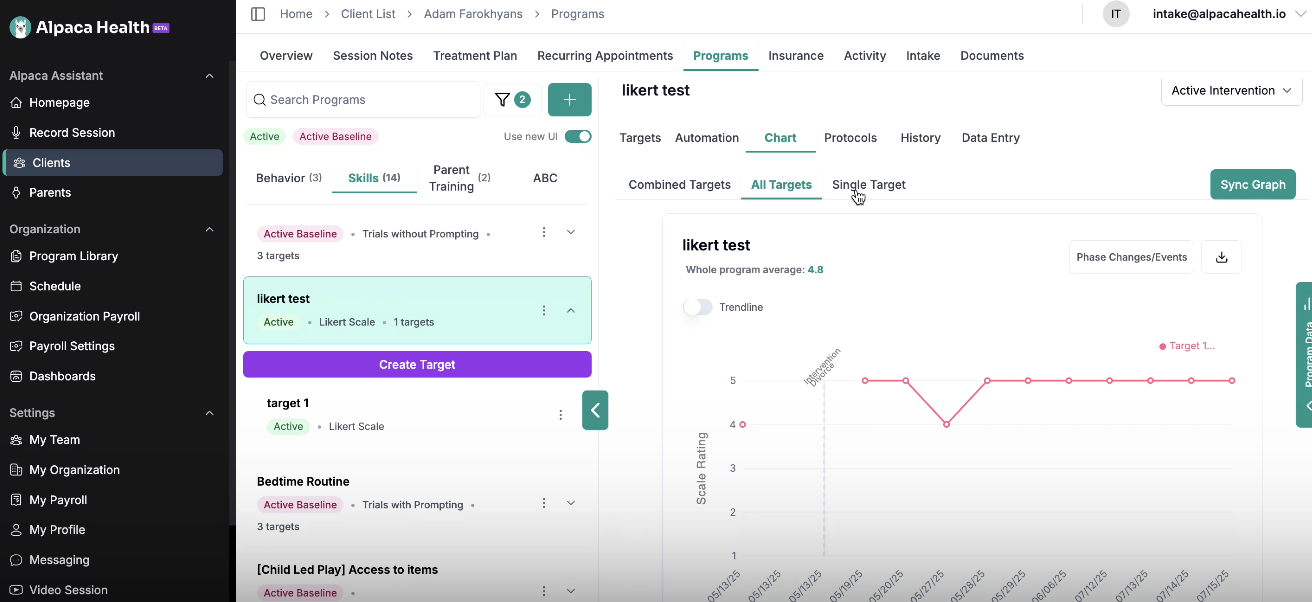Viewport: 1312px width, 602px height.
Task: Open the three-dot menu for target 1
Action: [560, 415]
